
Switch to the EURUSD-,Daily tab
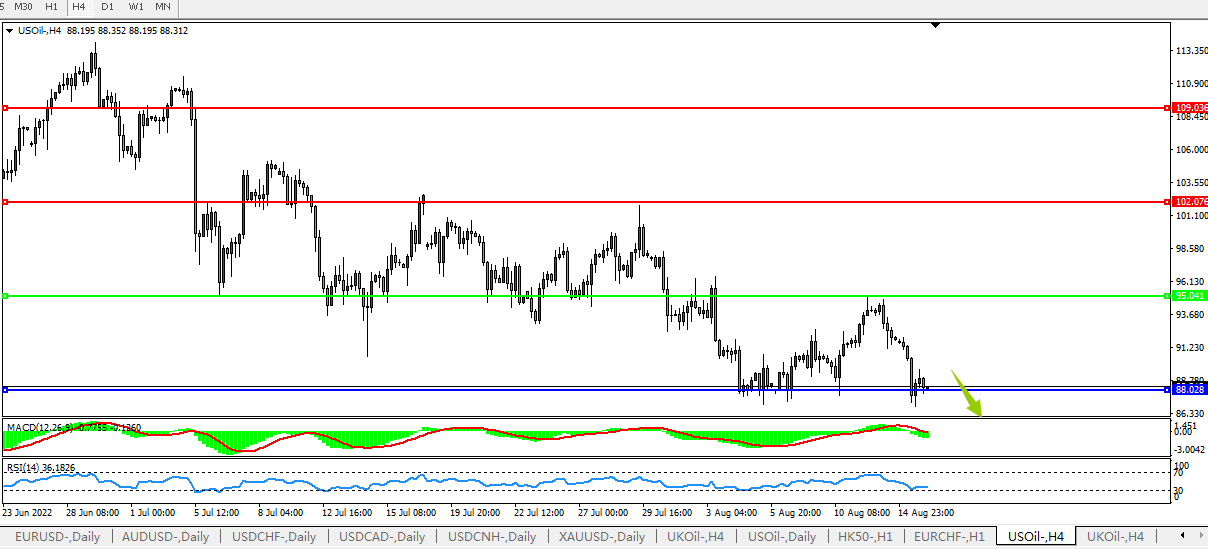pyautogui.click(x=57, y=537)
